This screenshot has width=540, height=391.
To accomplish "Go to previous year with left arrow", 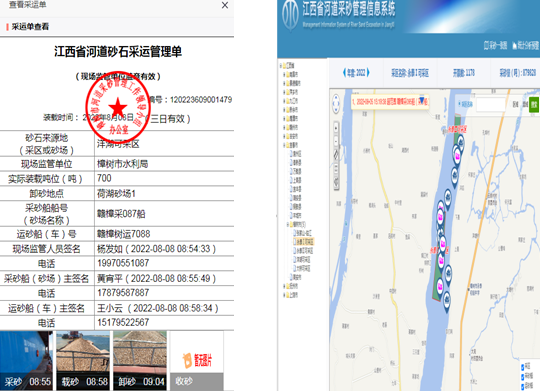I will (344, 73).
